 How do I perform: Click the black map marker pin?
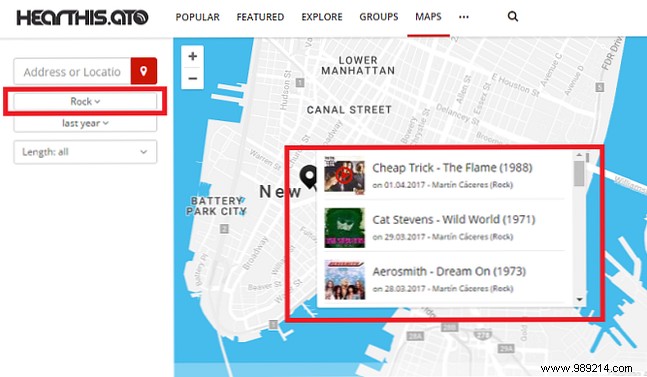coord(308,177)
